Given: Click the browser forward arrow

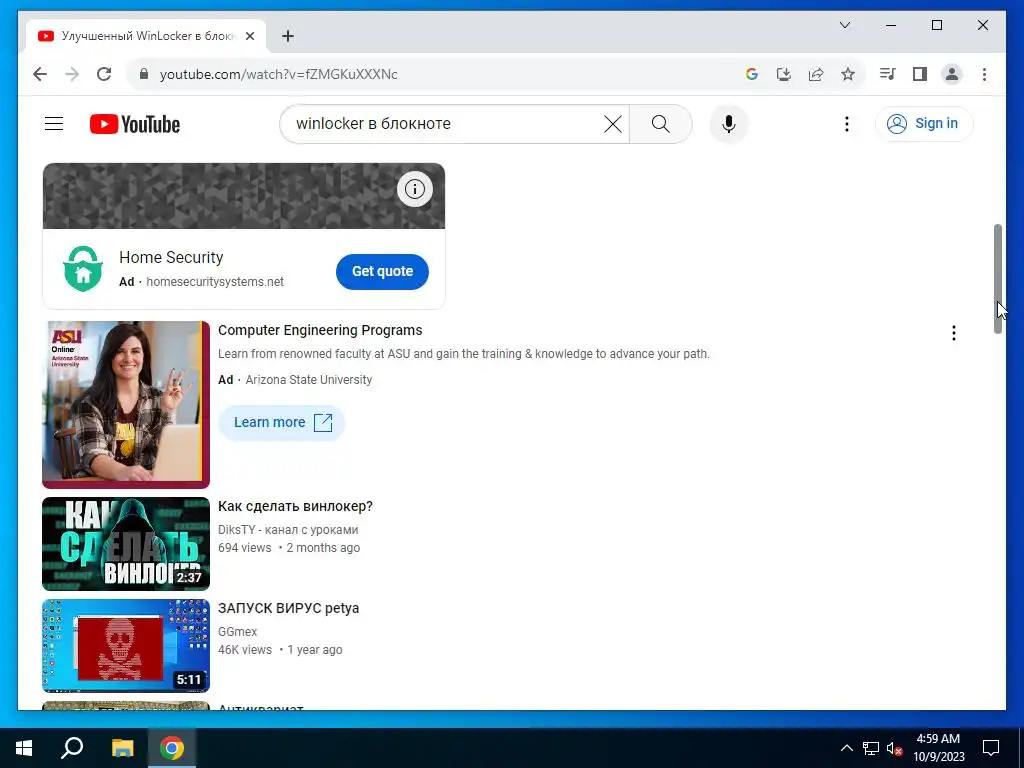Looking at the screenshot, I should pyautogui.click(x=72, y=74).
